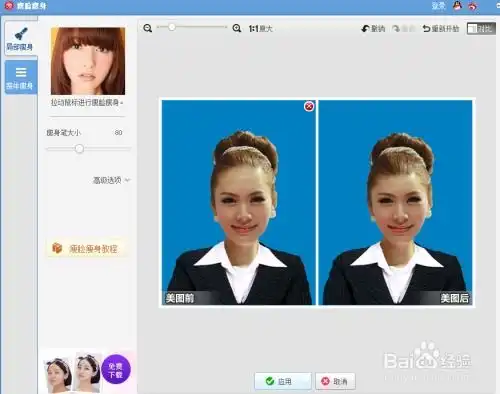Expand the 高级选项 advanced options
Screen dimensions: 500x394
point(111,180)
